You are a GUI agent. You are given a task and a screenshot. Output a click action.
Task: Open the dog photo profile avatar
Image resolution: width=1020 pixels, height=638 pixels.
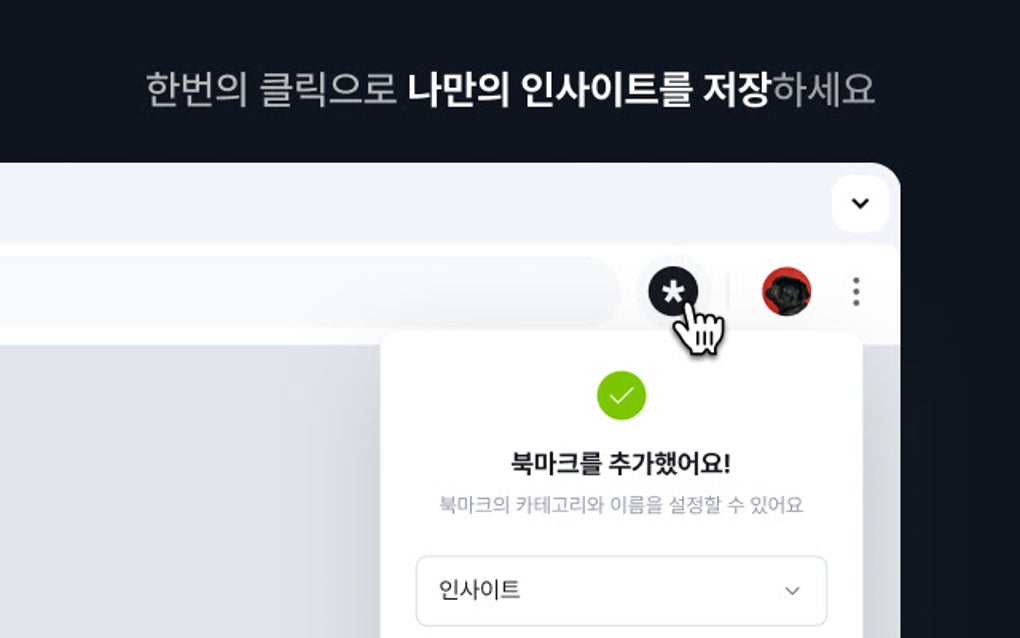tap(786, 291)
